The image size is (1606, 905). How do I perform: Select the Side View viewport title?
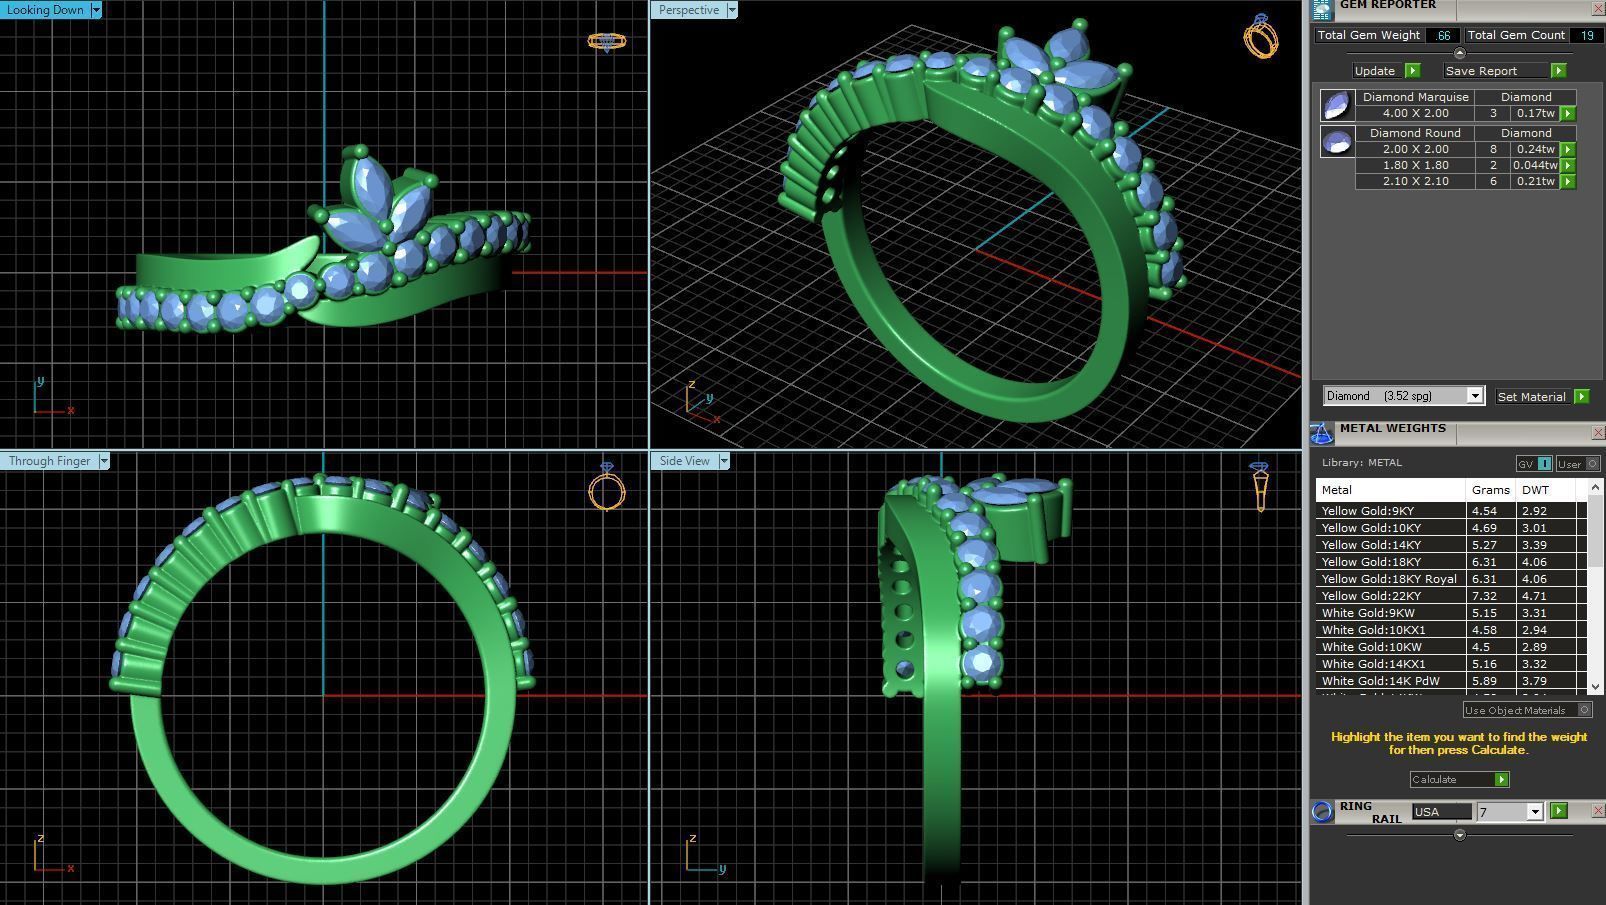685,461
